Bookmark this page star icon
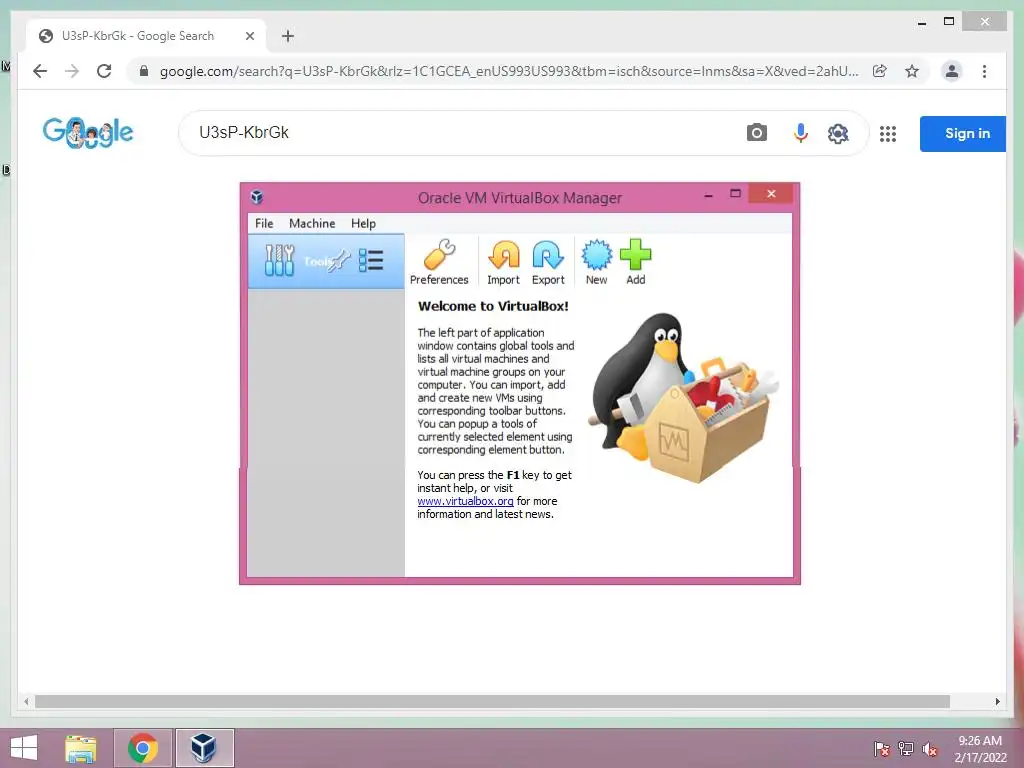The image size is (1024, 768). coord(912,71)
